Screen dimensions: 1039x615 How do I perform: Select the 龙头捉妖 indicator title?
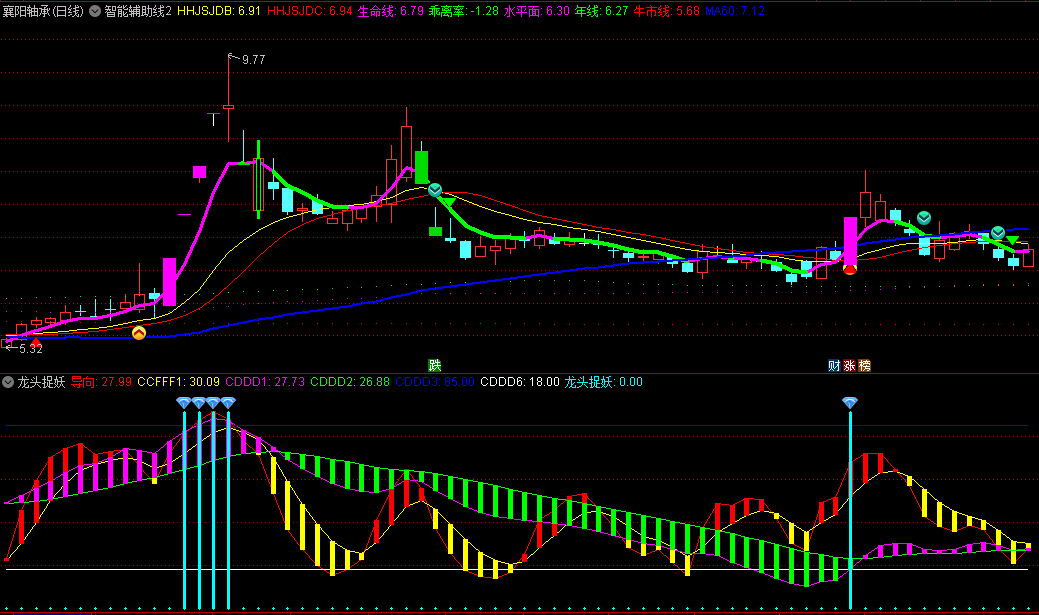[41, 382]
